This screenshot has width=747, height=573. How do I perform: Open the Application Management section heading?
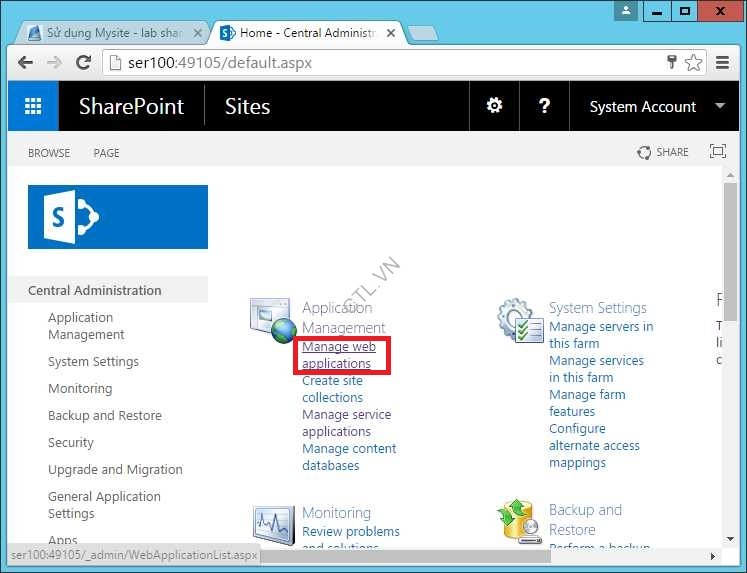[343, 317]
